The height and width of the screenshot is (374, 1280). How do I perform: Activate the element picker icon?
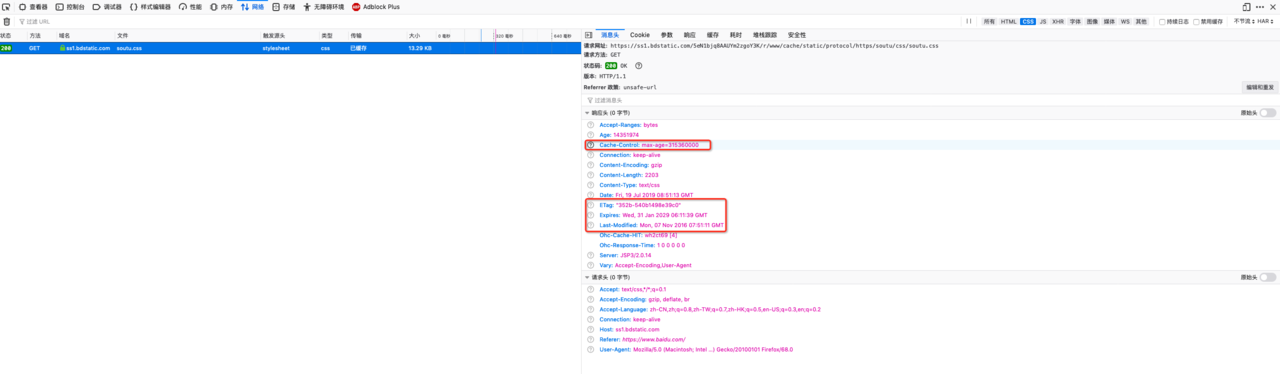tap(6, 6)
